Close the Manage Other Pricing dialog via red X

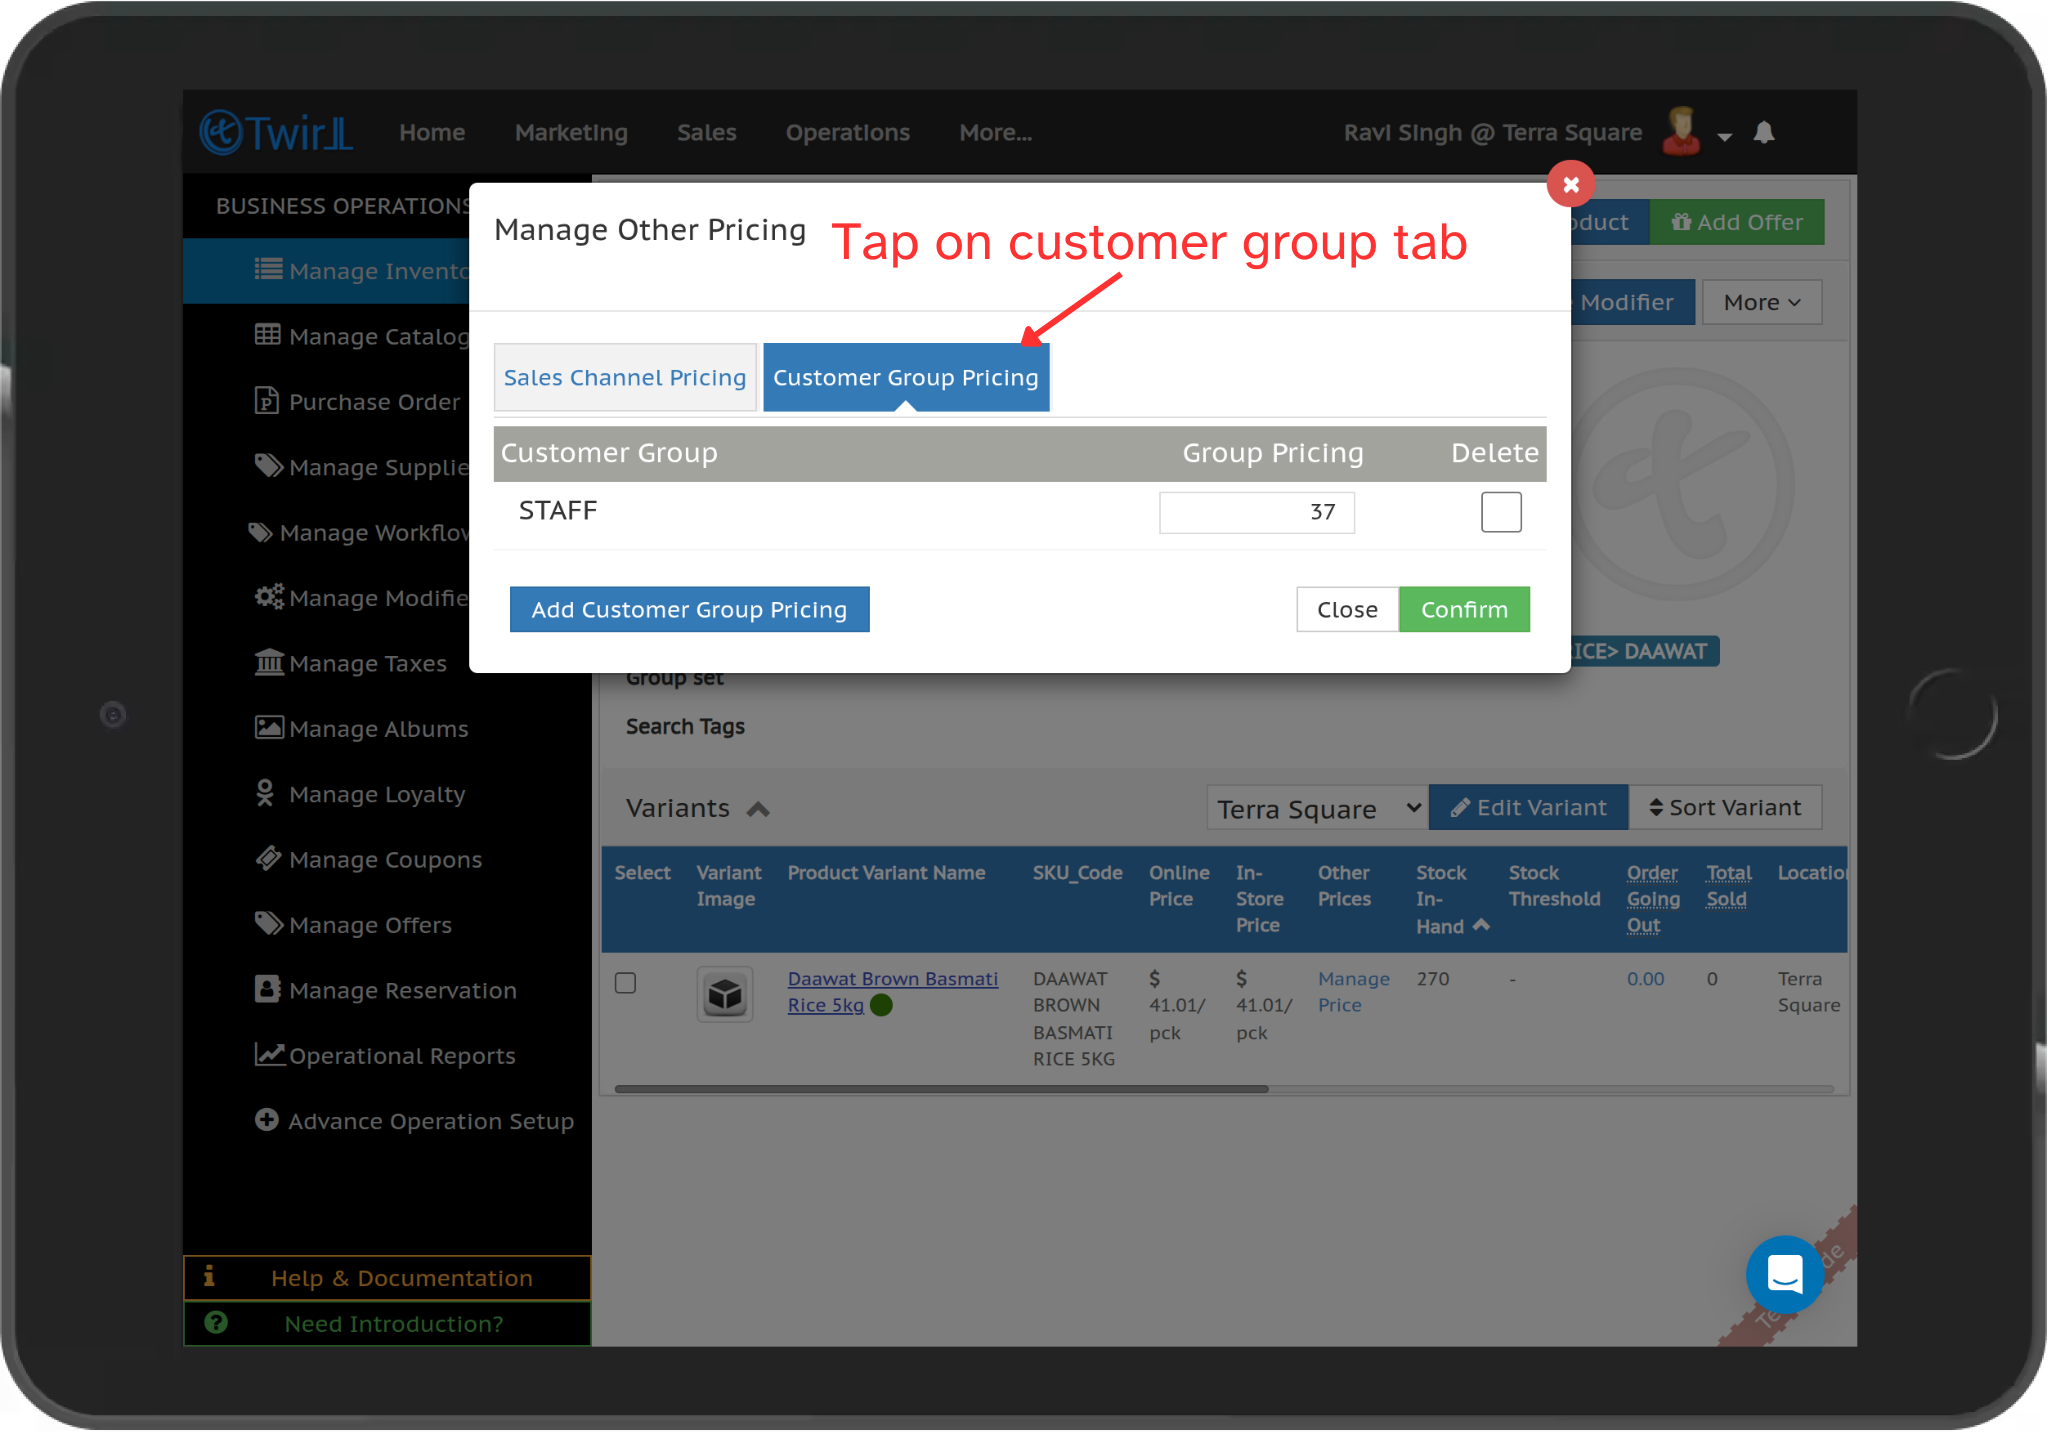pyautogui.click(x=1570, y=184)
